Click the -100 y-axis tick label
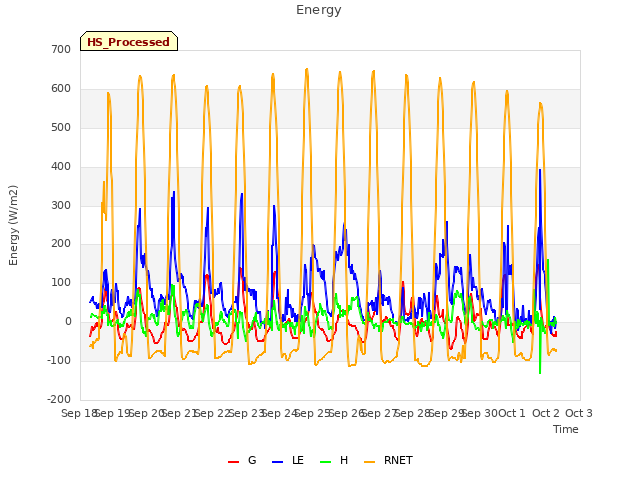The image size is (640, 480). (x=59, y=360)
